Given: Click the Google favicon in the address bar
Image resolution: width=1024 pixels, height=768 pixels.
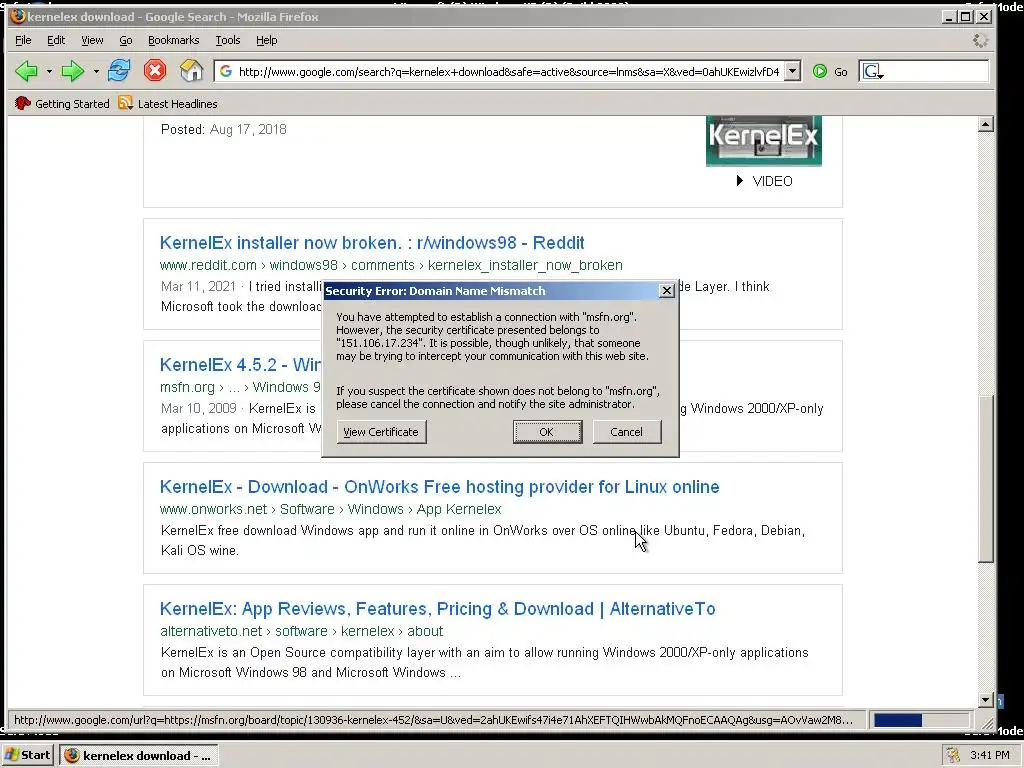Looking at the screenshot, I should (x=226, y=71).
